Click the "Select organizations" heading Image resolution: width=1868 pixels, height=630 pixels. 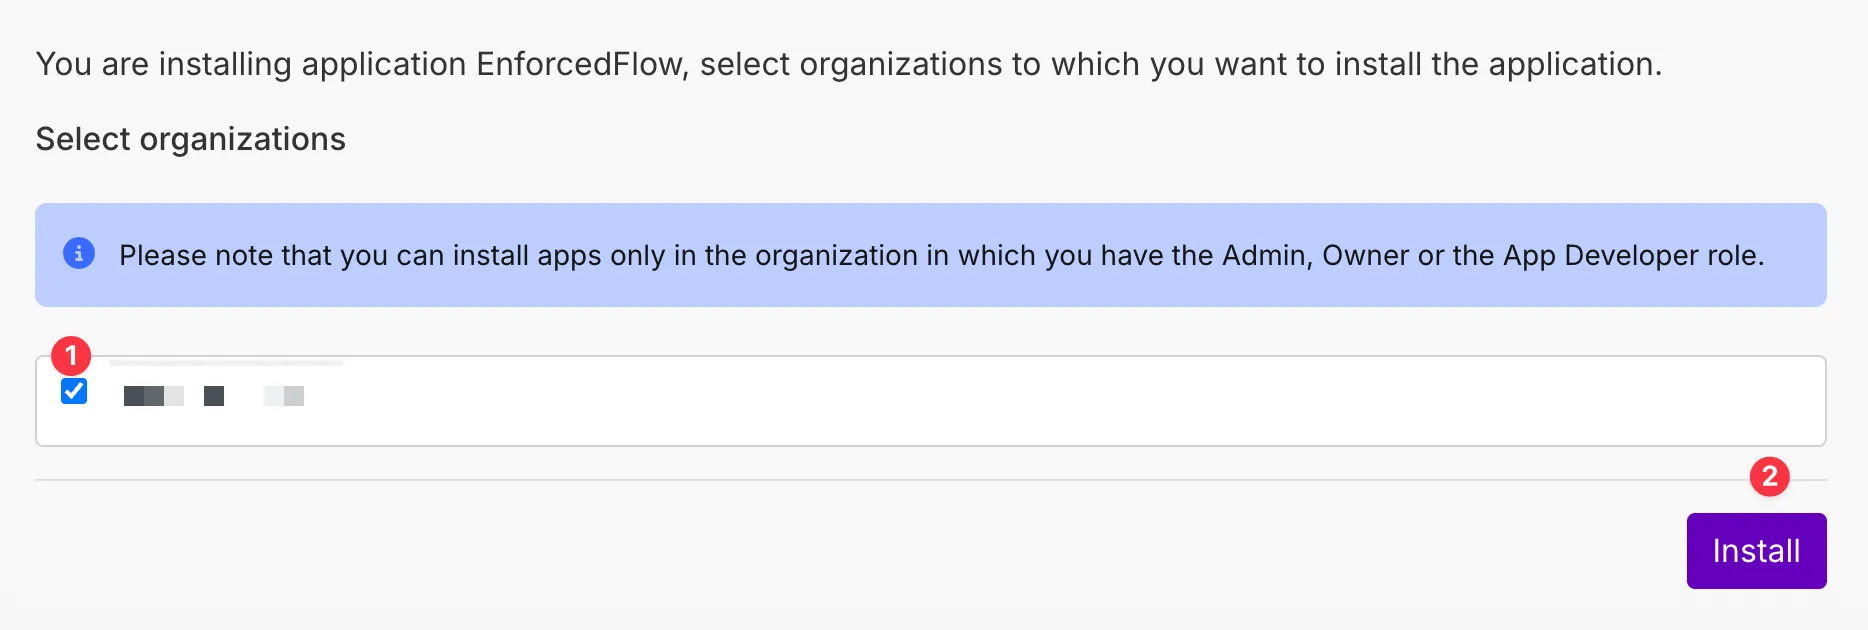pos(190,139)
